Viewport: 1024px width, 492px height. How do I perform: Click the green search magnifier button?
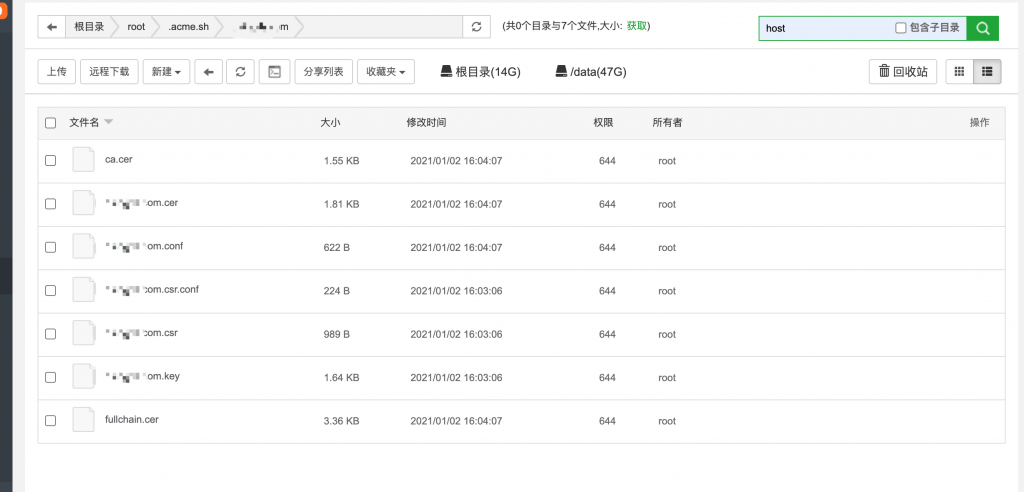click(982, 28)
